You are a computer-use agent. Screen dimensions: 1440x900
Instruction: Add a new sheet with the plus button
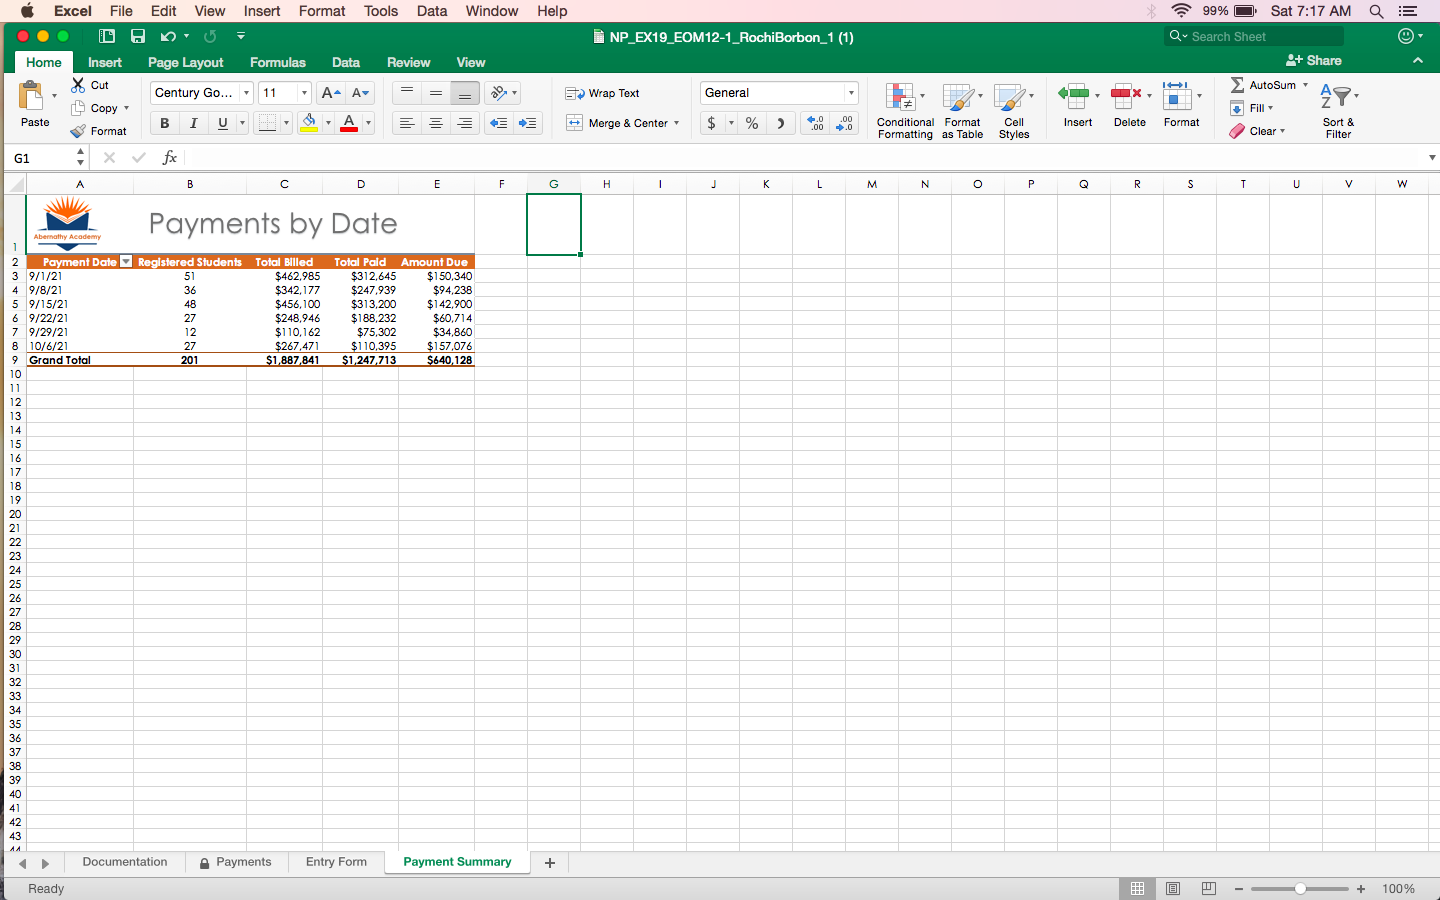coord(549,862)
